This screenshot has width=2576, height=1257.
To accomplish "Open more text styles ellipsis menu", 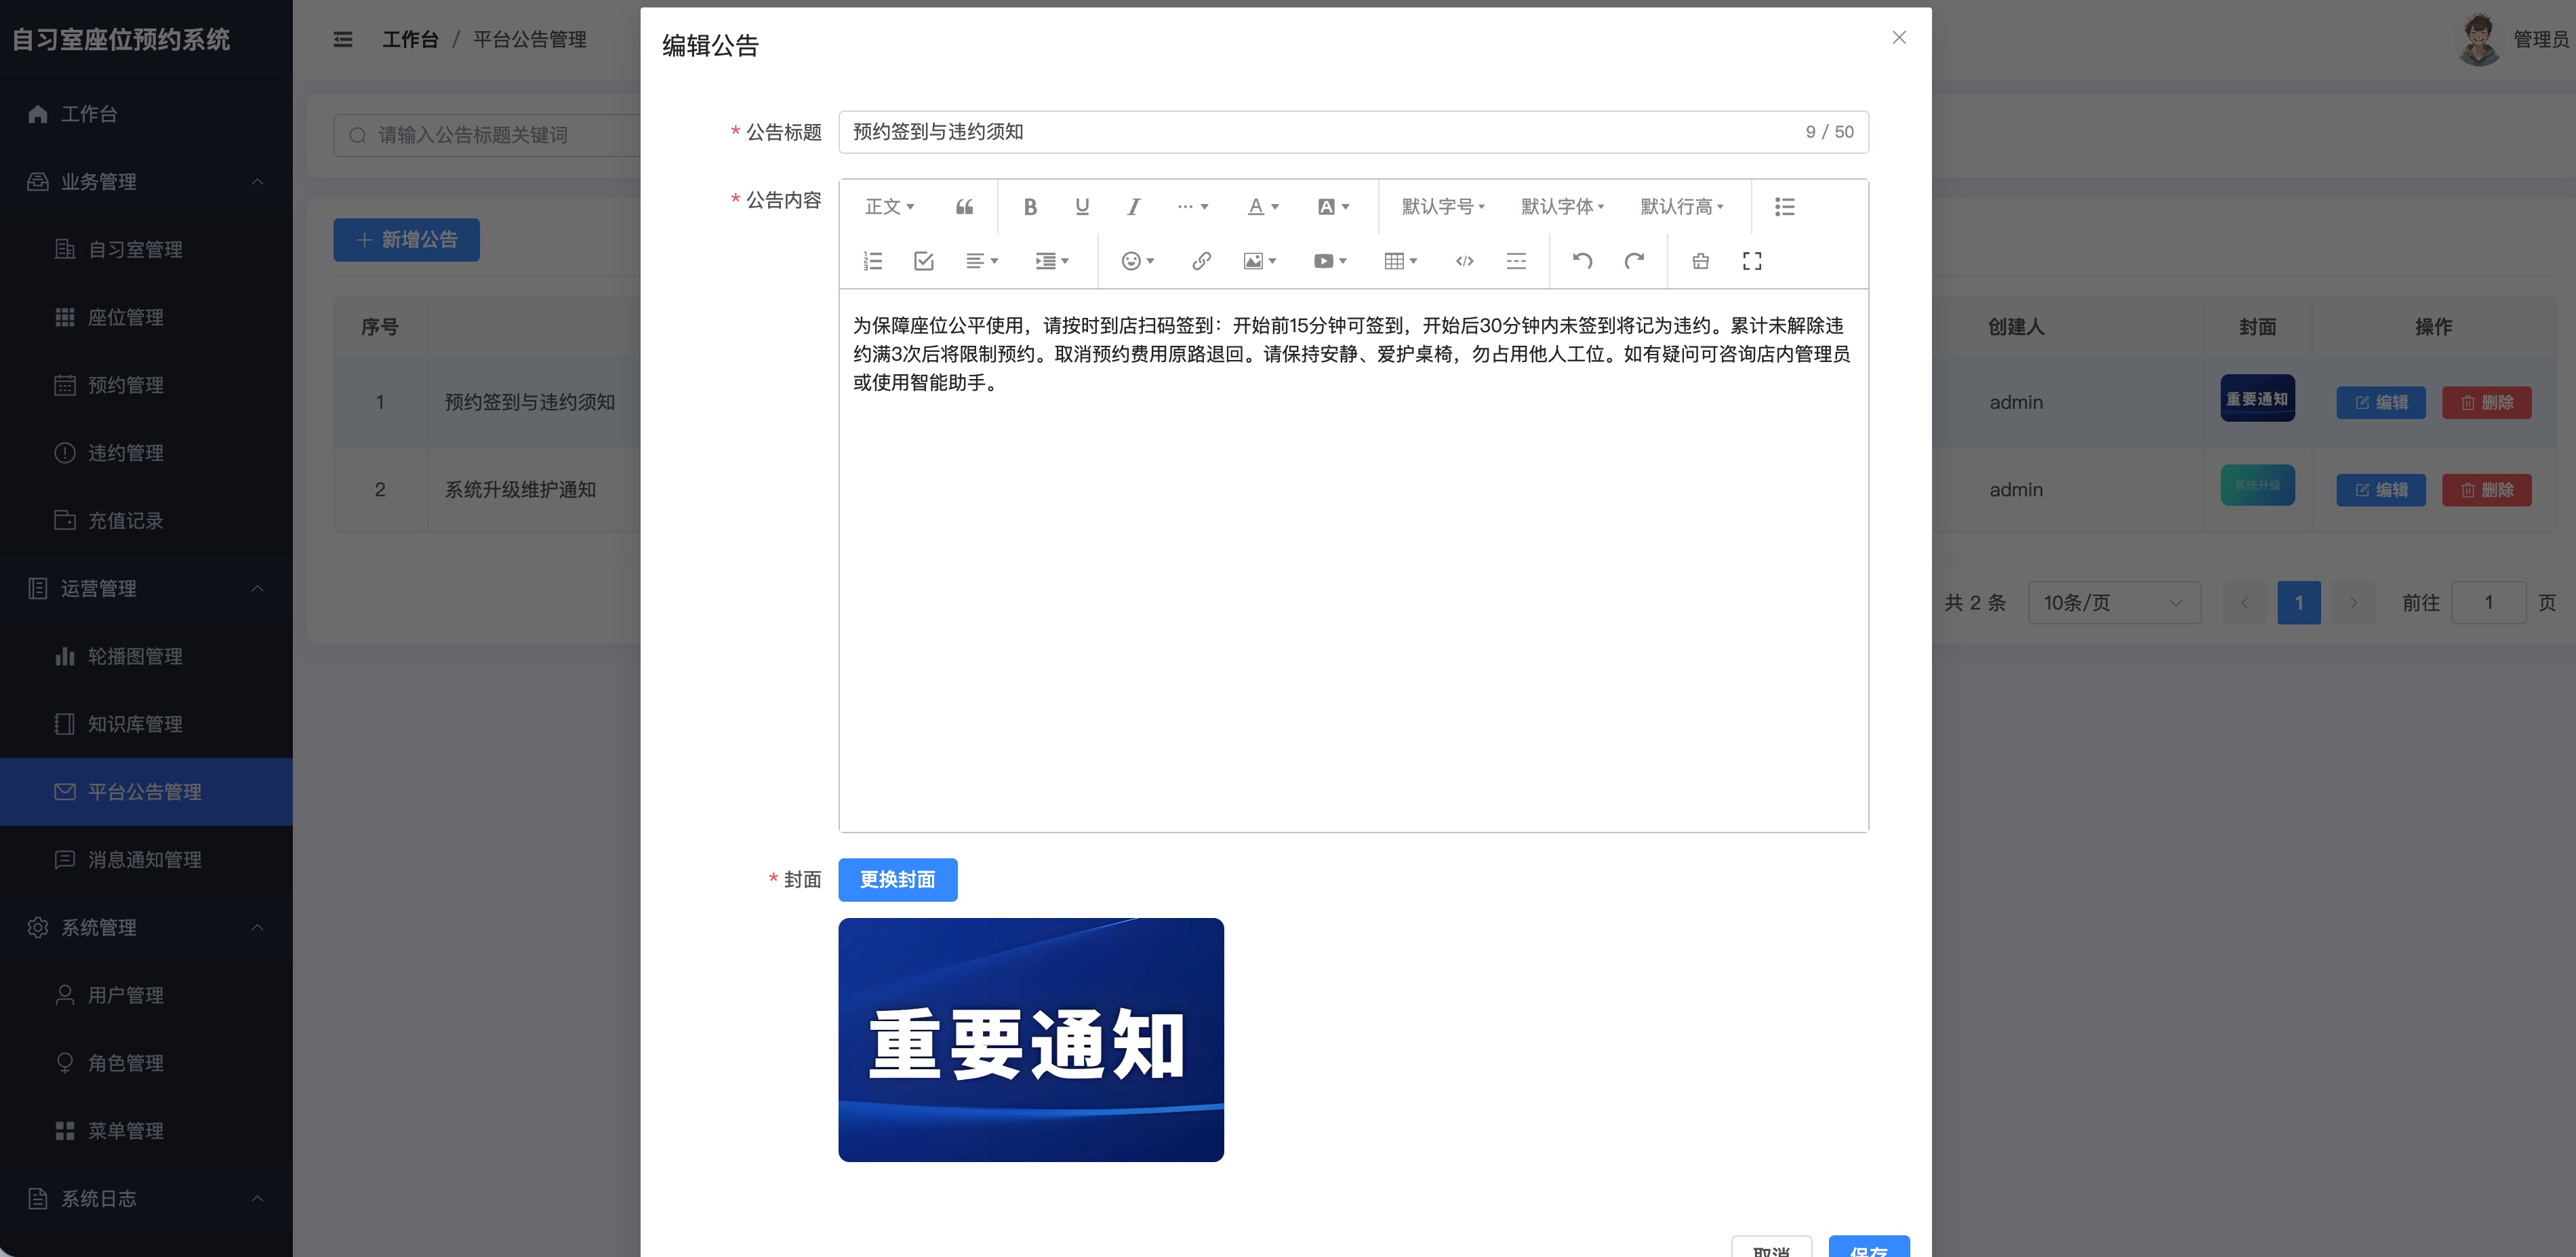I will click(1192, 207).
